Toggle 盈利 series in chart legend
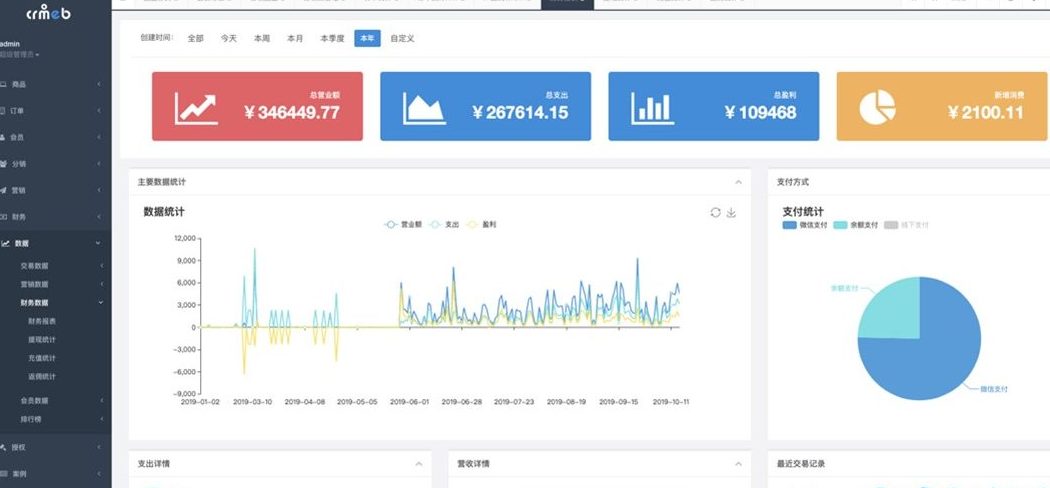 (483, 225)
